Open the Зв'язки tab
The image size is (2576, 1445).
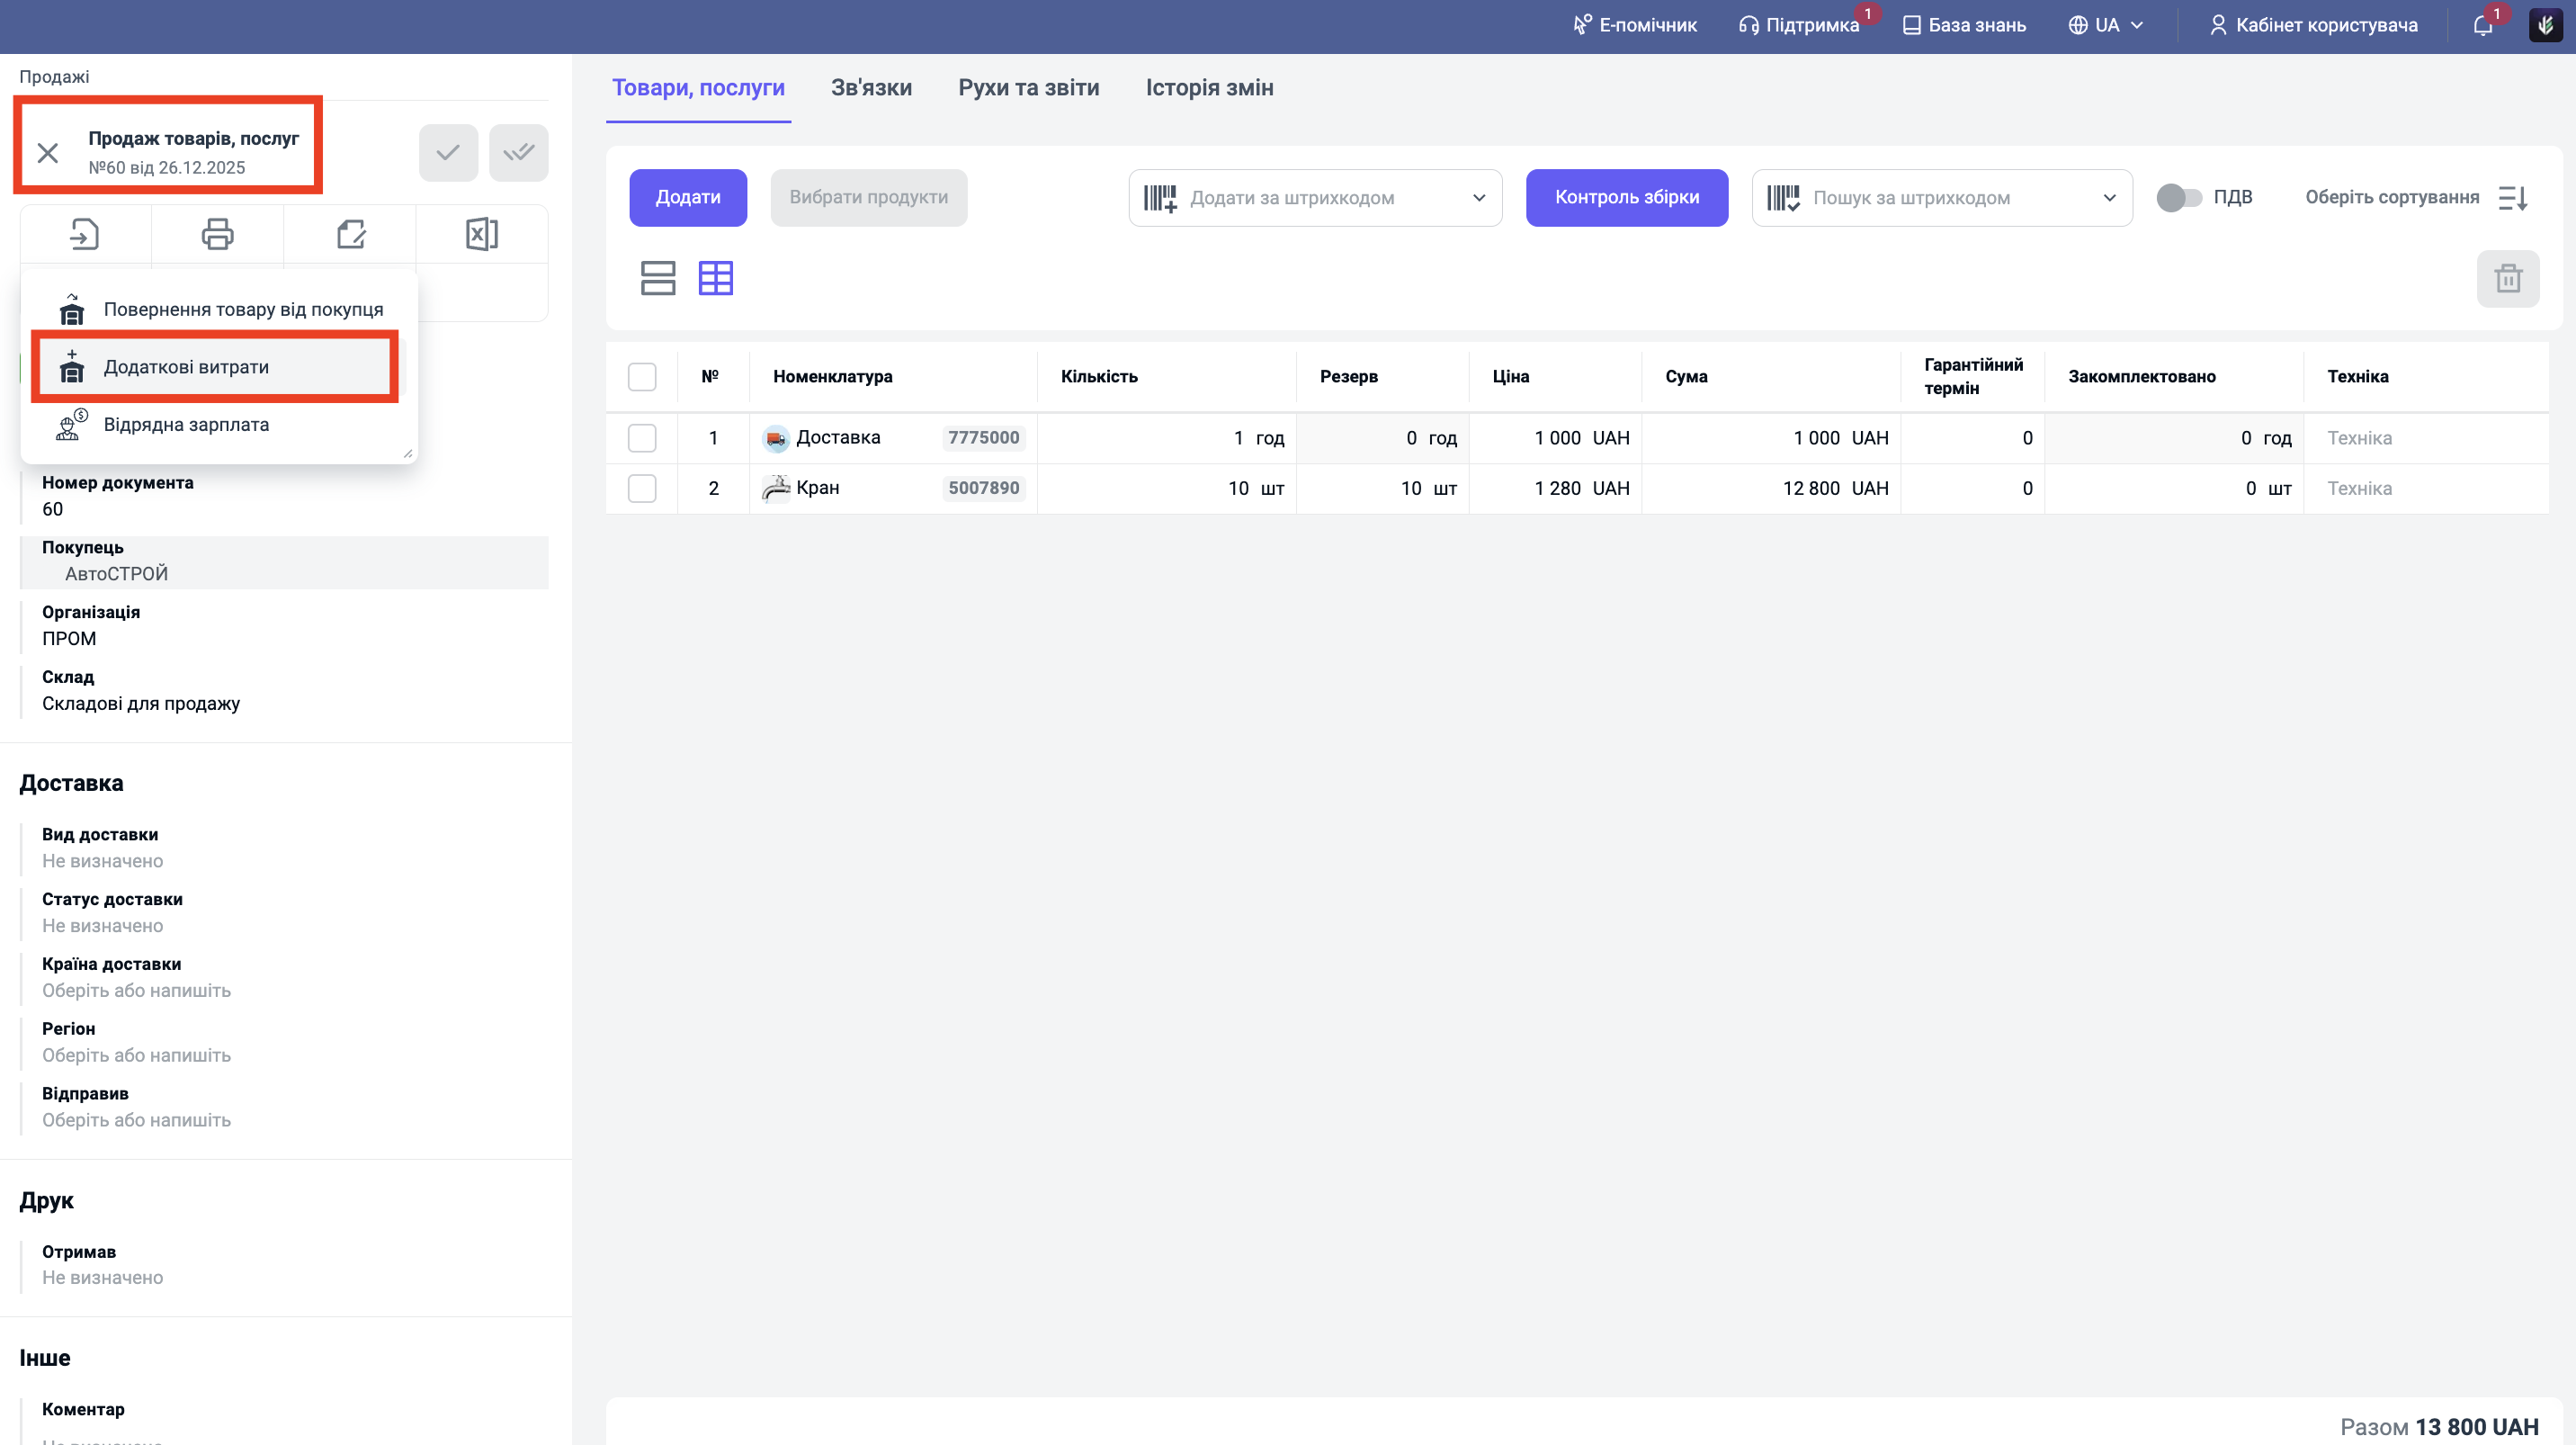pyautogui.click(x=871, y=88)
